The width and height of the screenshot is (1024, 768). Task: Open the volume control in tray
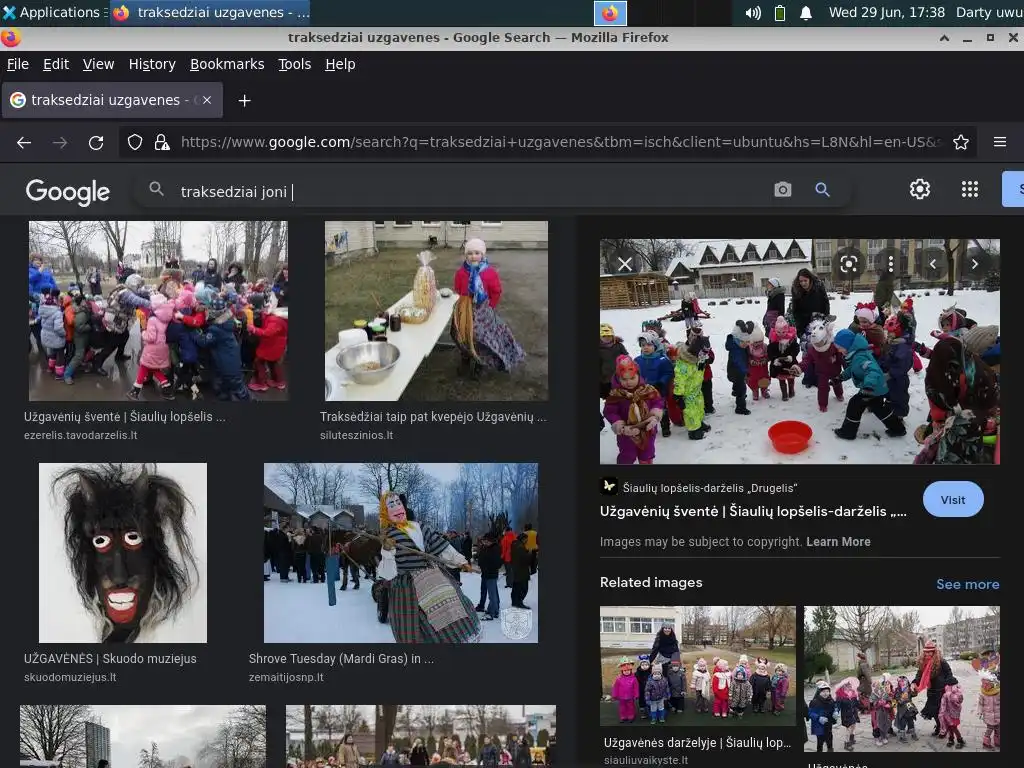[753, 12]
